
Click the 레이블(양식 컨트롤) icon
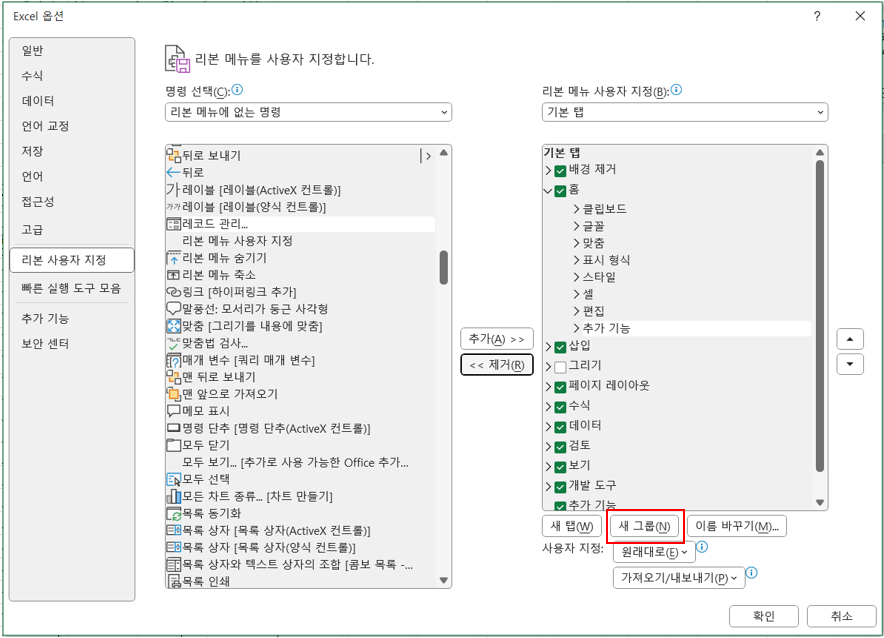tap(174, 207)
